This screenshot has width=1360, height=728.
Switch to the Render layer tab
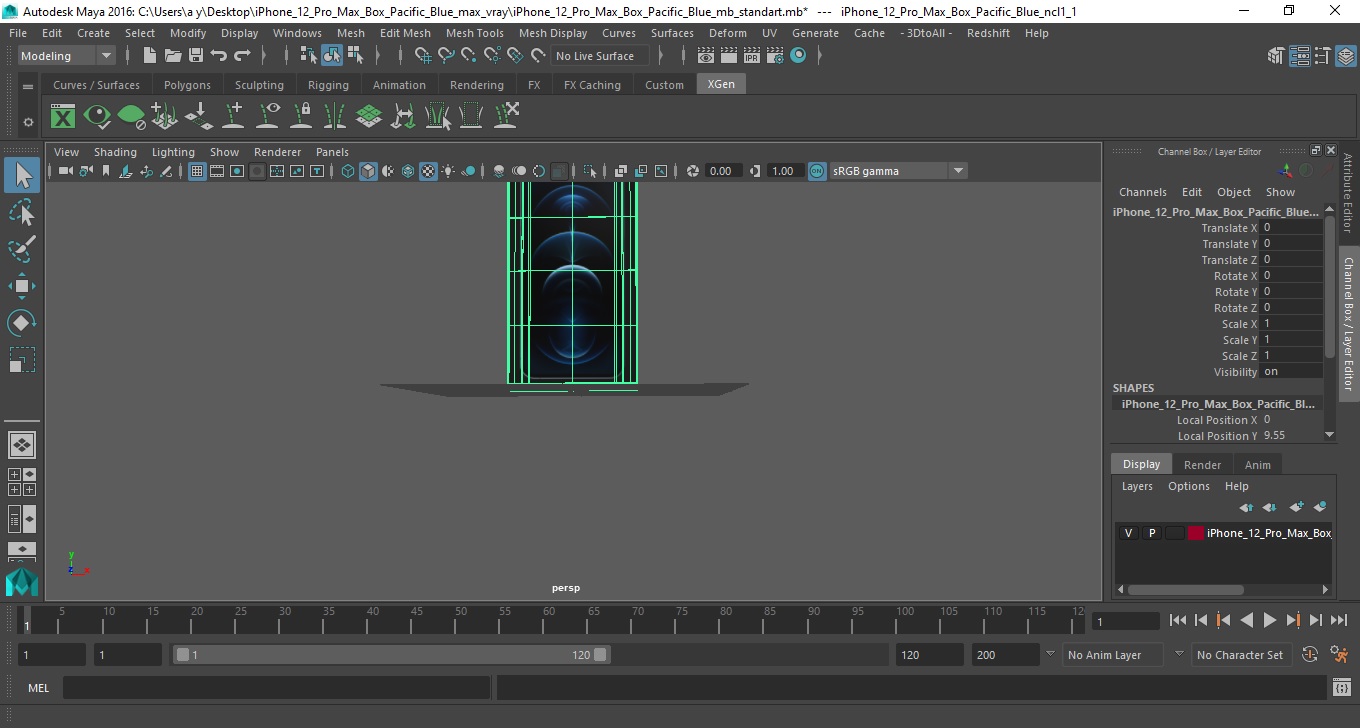(x=1202, y=465)
